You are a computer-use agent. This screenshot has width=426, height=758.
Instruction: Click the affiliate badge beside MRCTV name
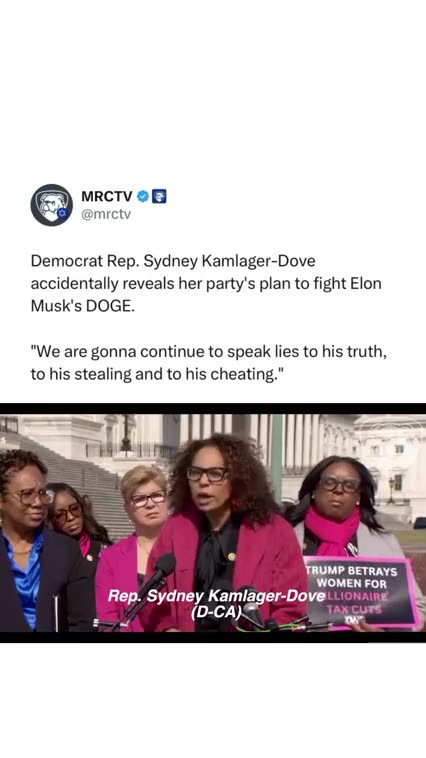pos(159,196)
